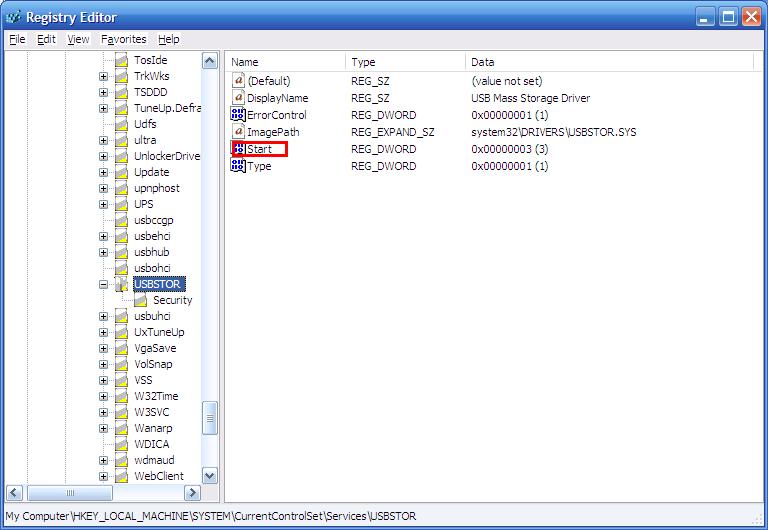The image size is (768, 530).
Task: Click the VgaSave folder icon
Action: (121, 348)
